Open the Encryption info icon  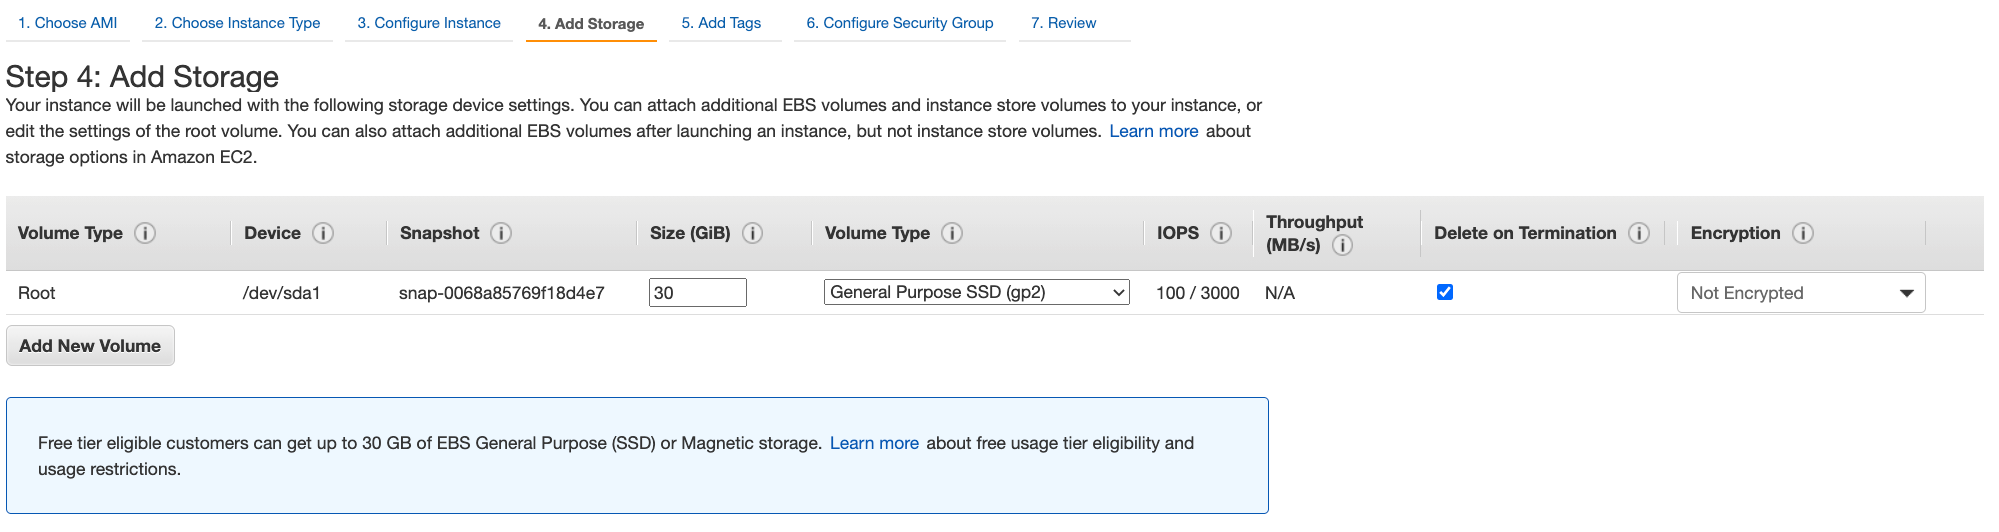click(1802, 233)
